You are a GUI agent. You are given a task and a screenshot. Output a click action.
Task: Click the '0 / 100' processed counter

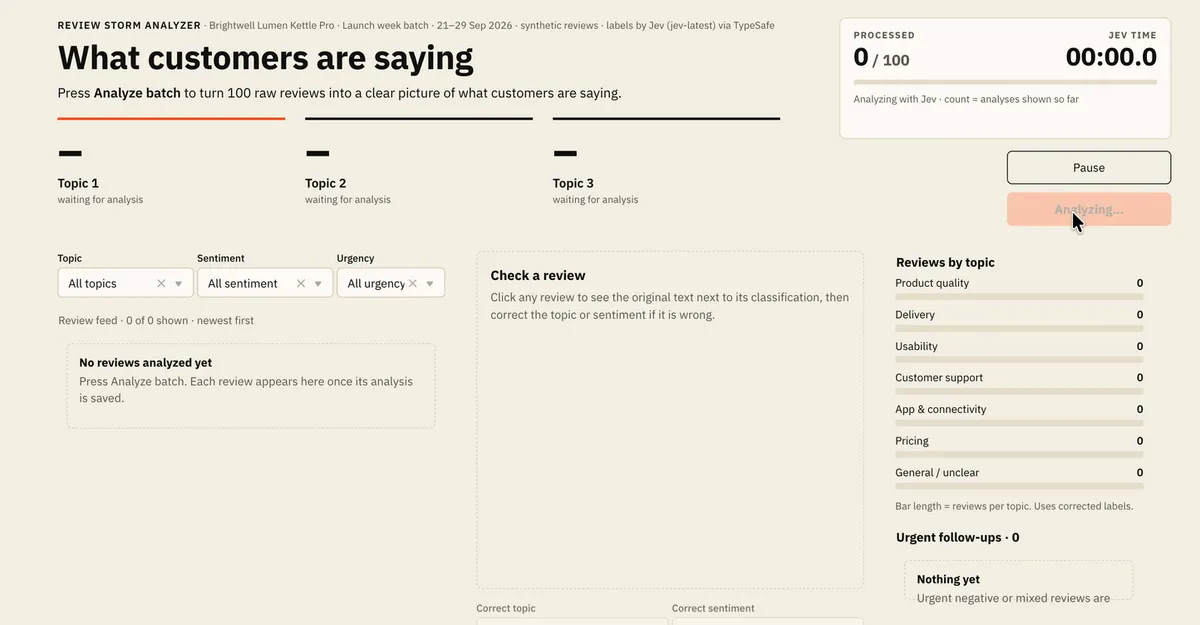pos(881,58)
